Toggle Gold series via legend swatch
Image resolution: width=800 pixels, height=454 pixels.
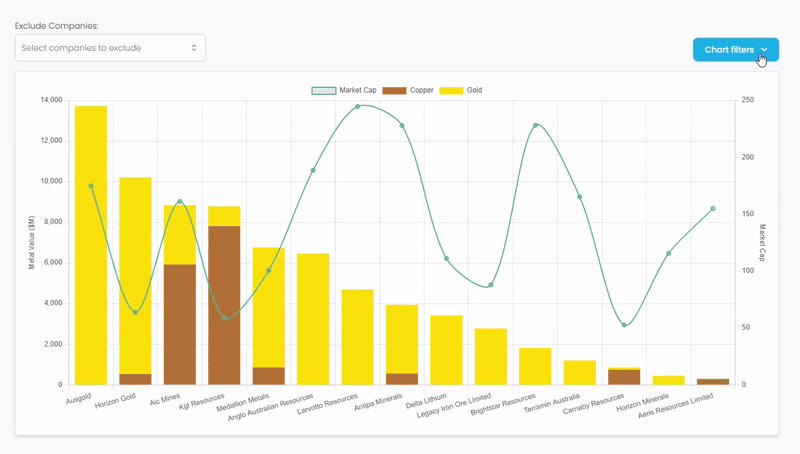tap(452, 90)
